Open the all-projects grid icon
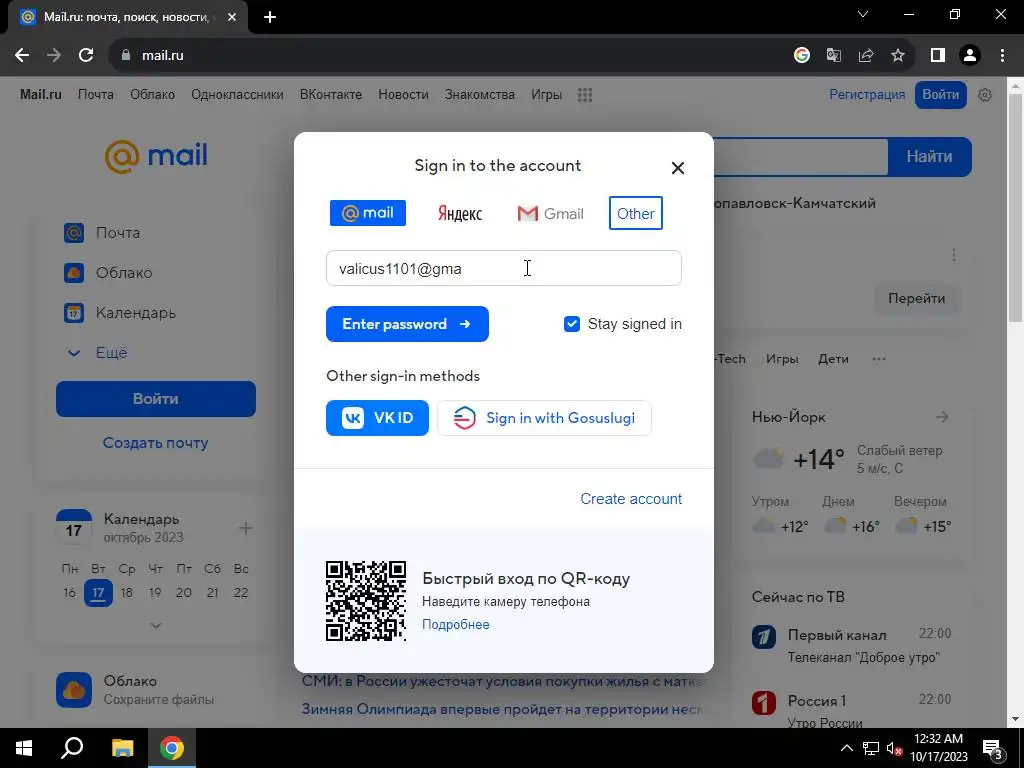 (x=585, y=95)
